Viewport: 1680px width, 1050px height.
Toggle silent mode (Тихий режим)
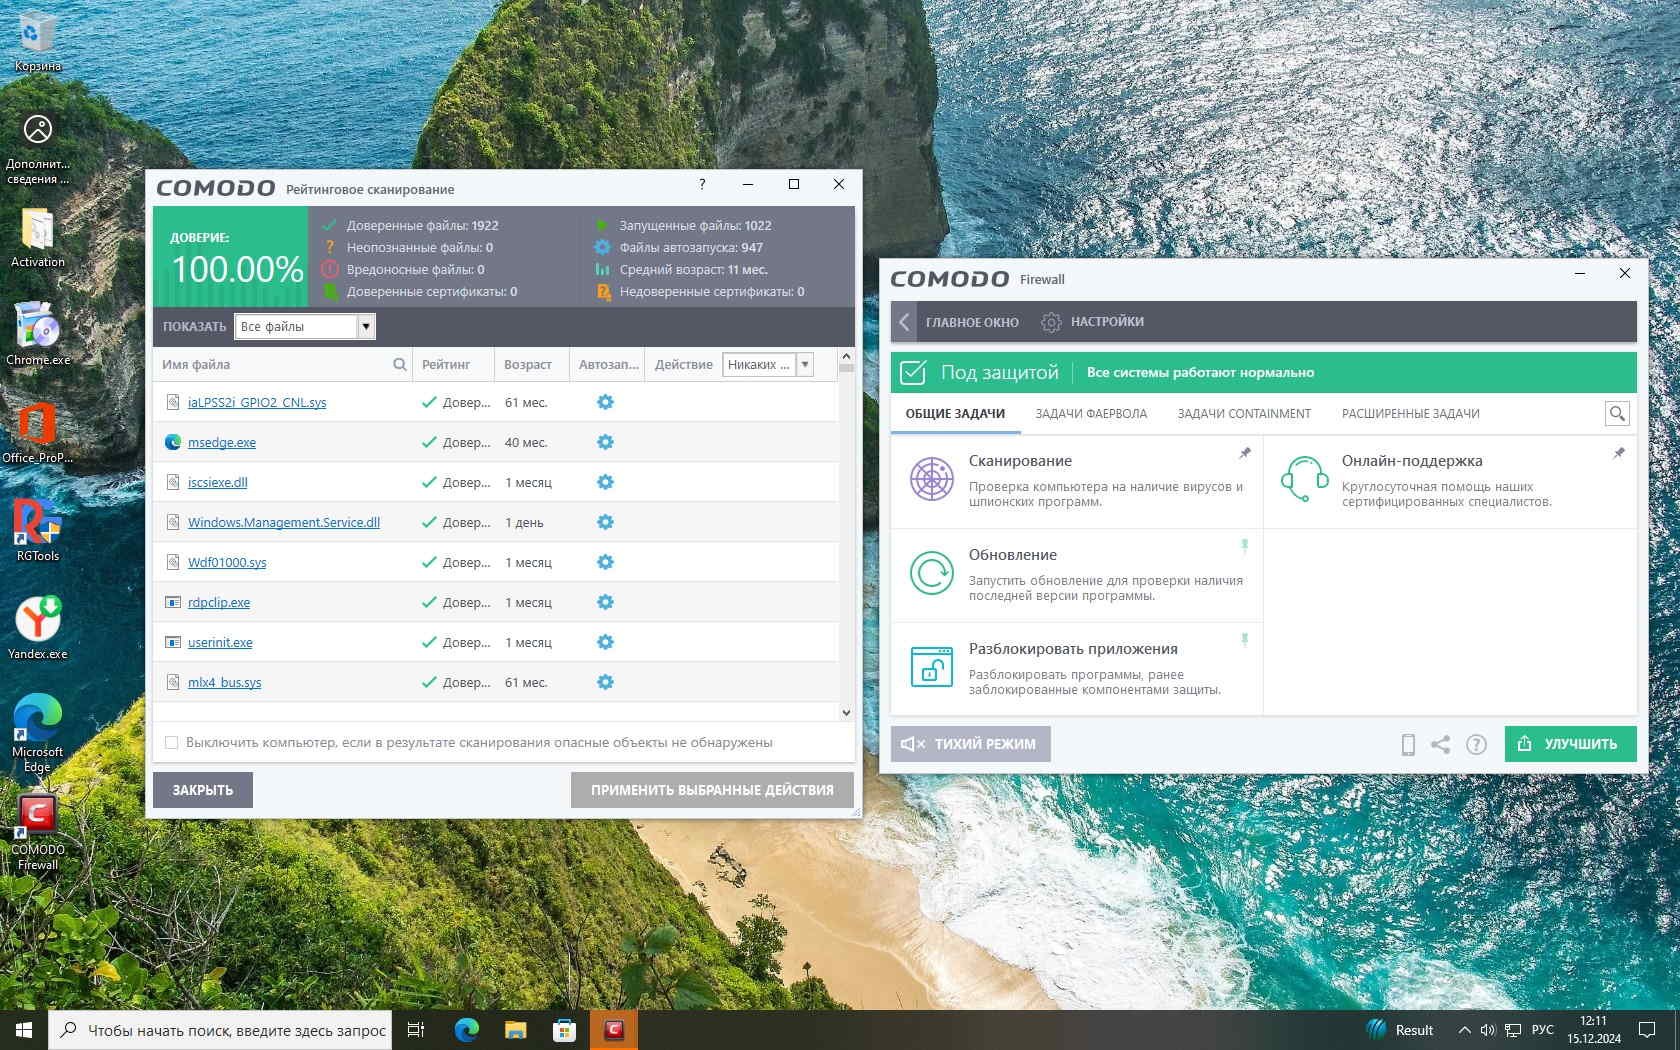[x=970, y=744]
